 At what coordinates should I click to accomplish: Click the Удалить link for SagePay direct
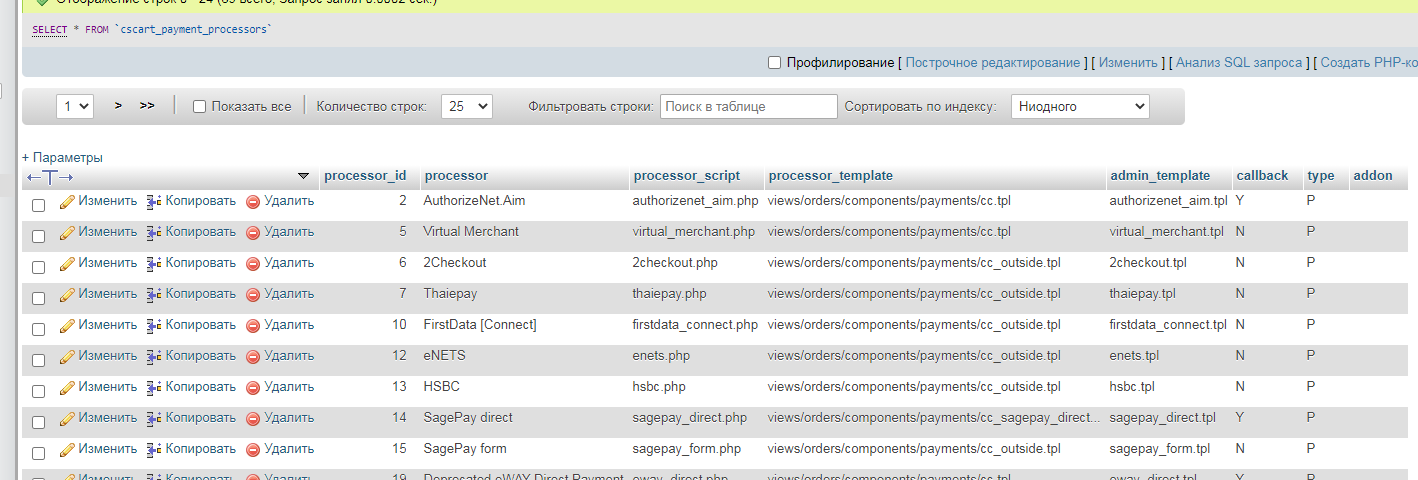point(289,417)
